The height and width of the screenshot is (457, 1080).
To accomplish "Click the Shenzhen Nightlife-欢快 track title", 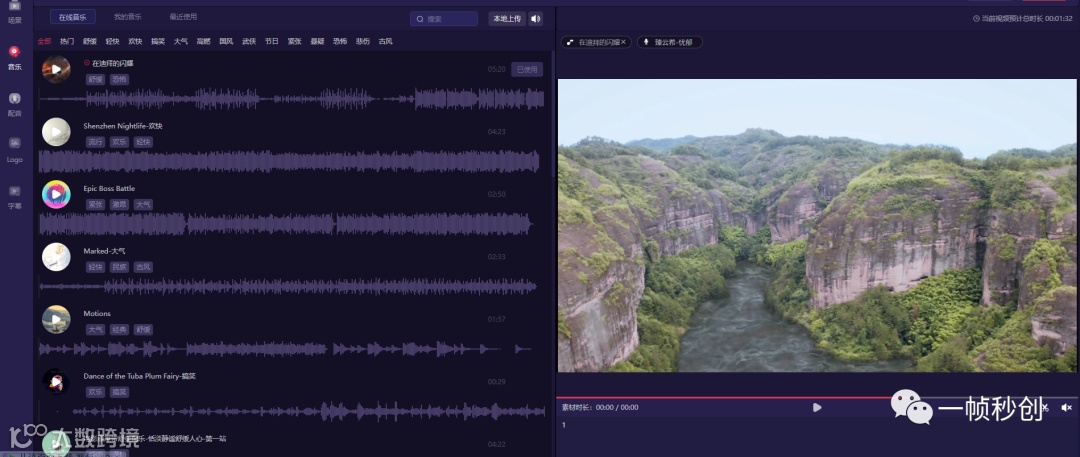I will (x=123, y=126).
